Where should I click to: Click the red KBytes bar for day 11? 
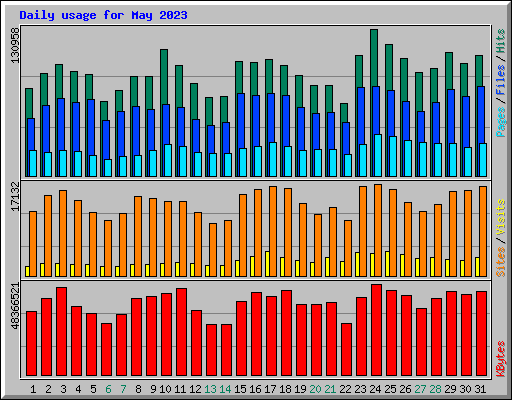tap(181, 332)
